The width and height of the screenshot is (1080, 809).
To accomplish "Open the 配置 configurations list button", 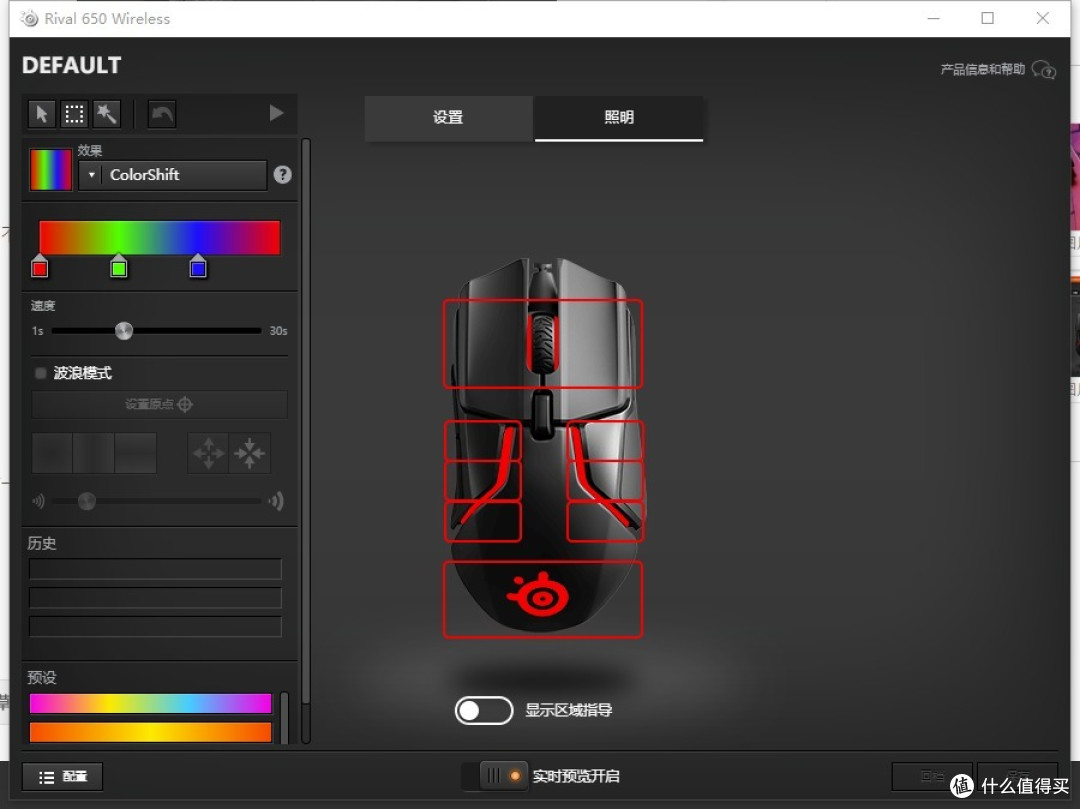I will pyautogui.click(x=63, y=777).
